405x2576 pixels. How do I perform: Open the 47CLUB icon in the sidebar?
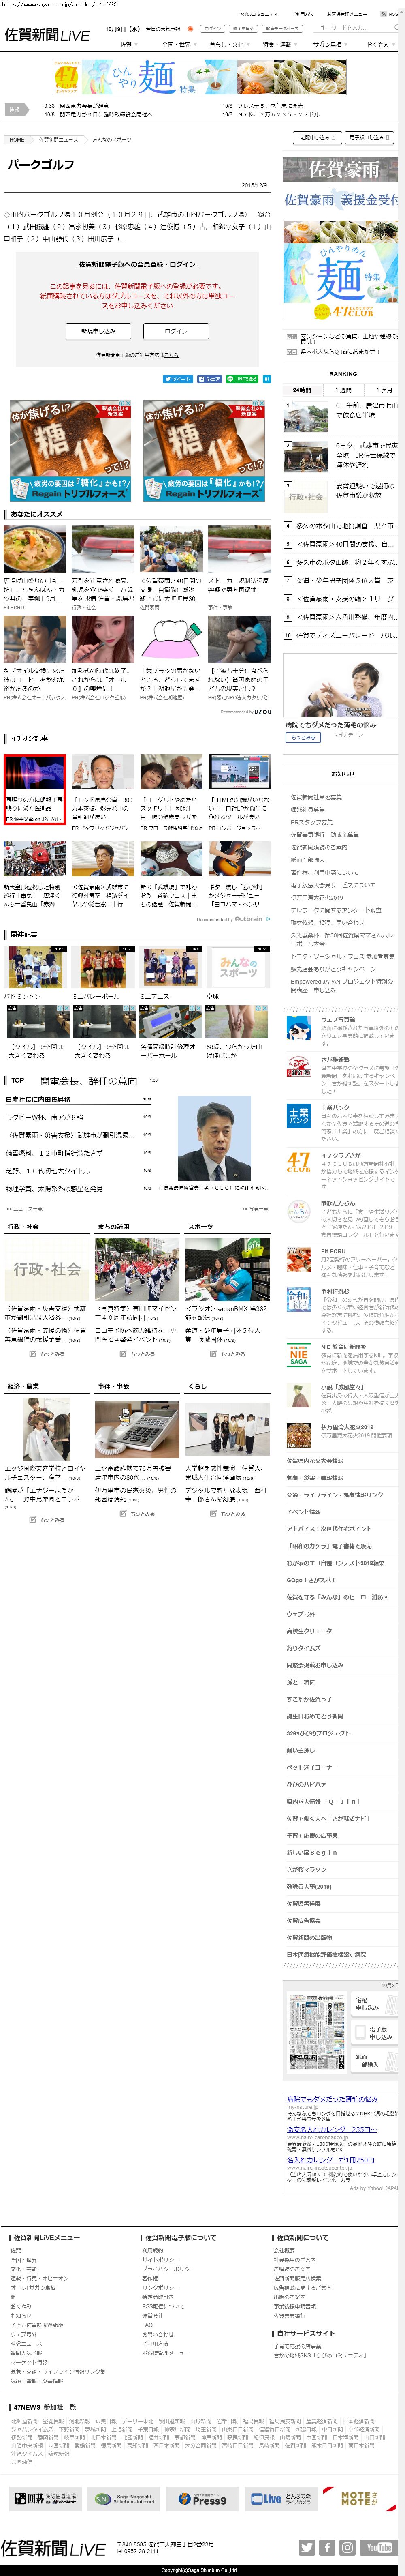point(298,1163)
